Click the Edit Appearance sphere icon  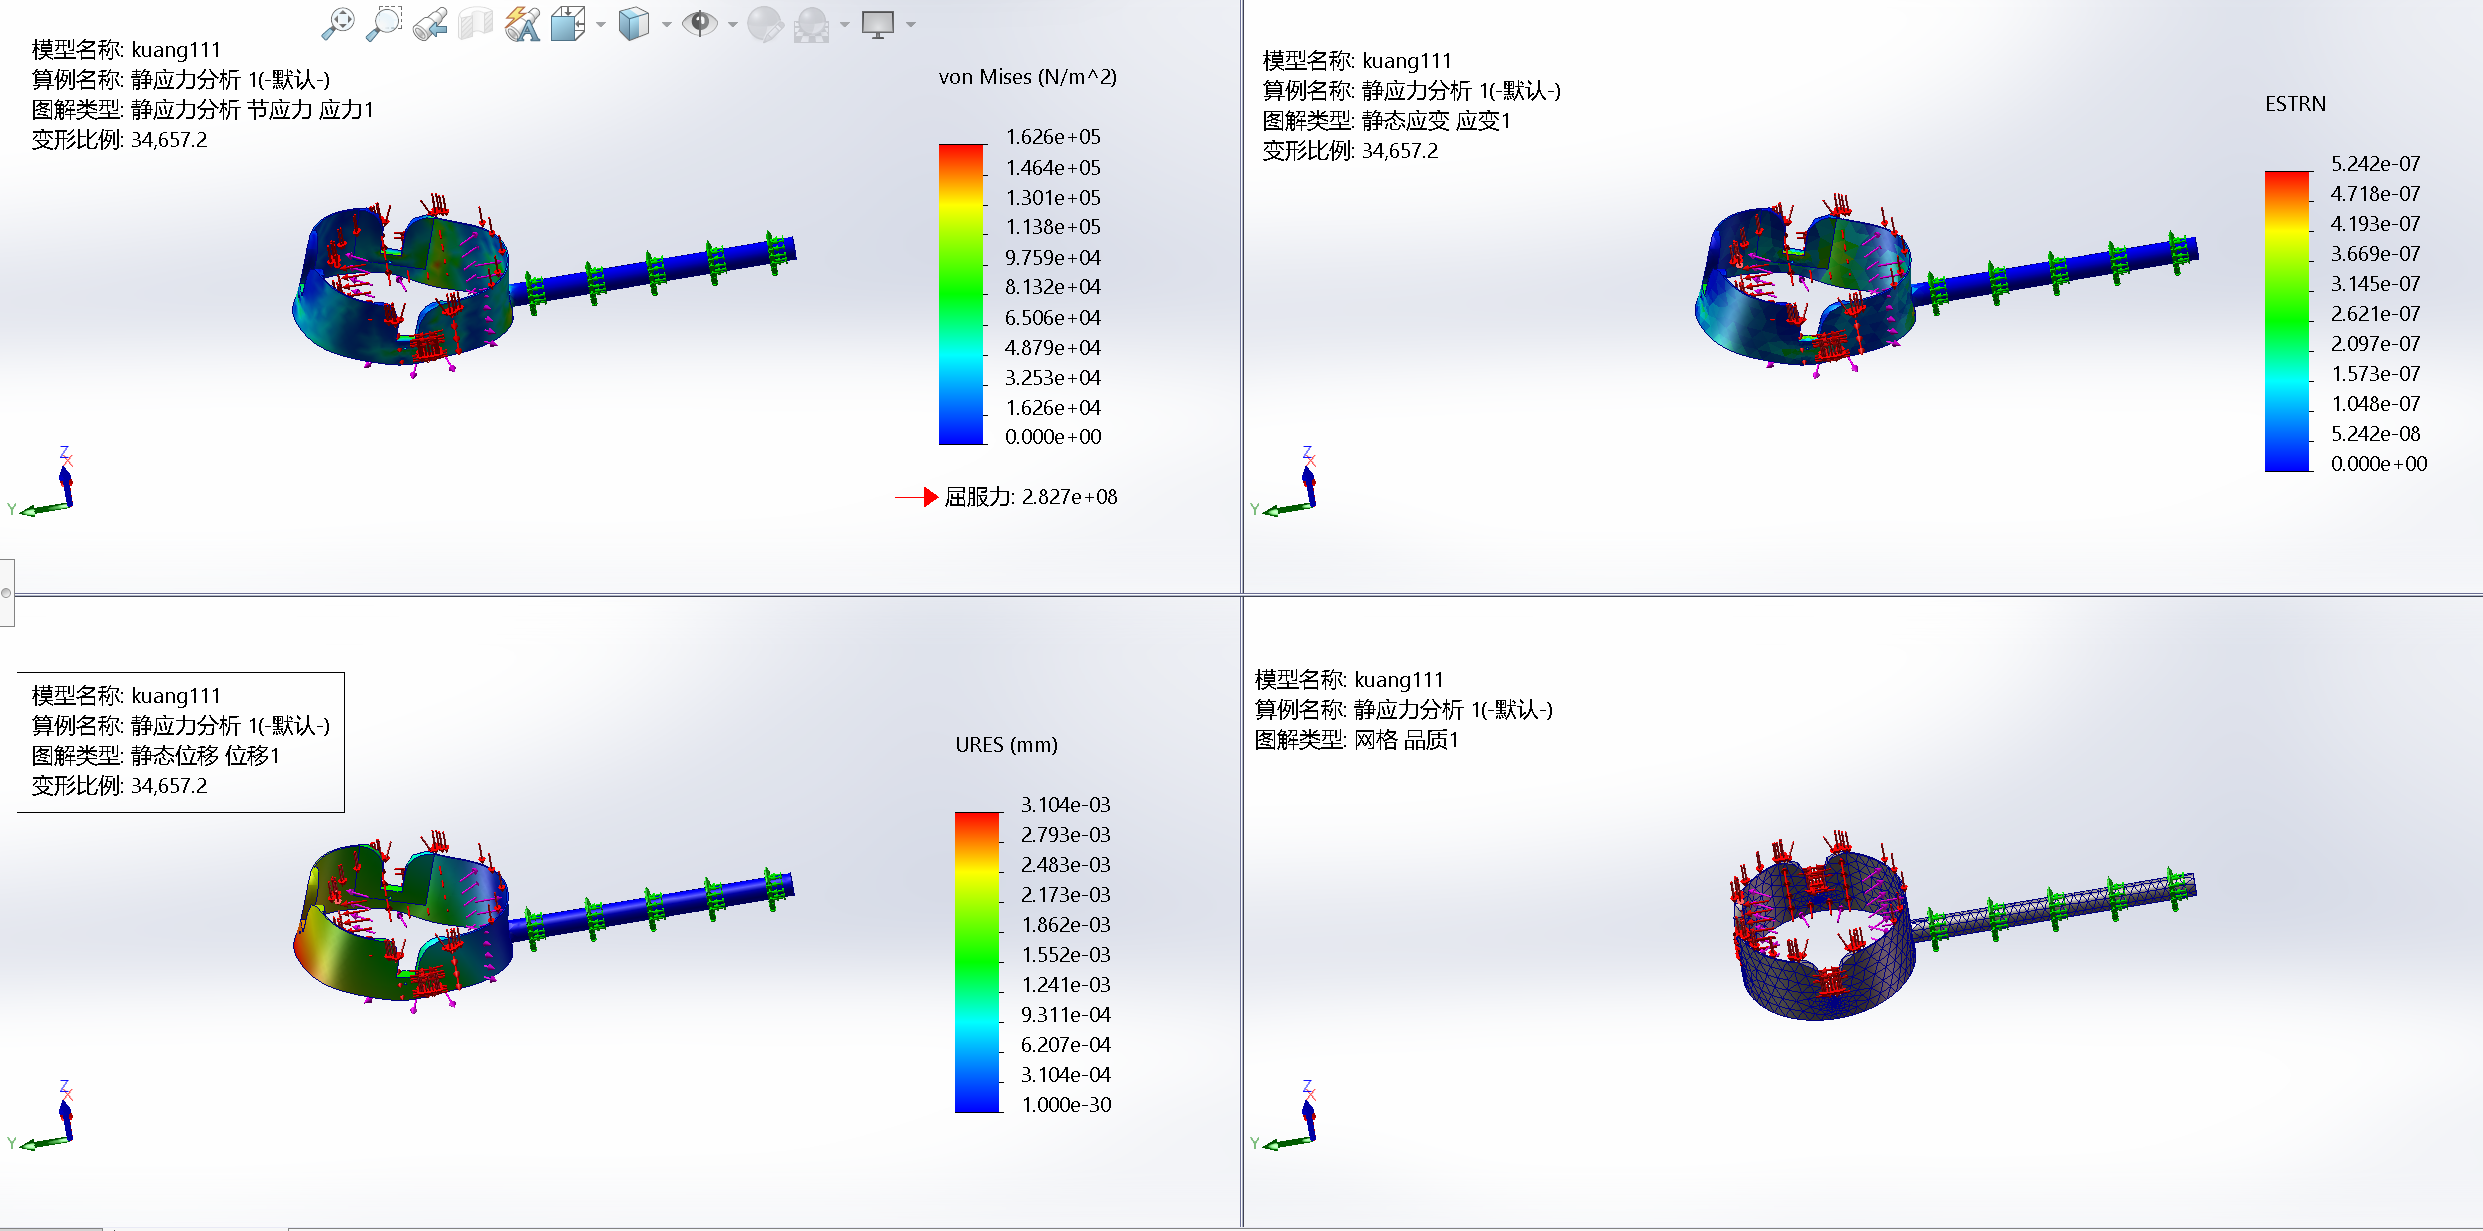(x=765, y=24)
